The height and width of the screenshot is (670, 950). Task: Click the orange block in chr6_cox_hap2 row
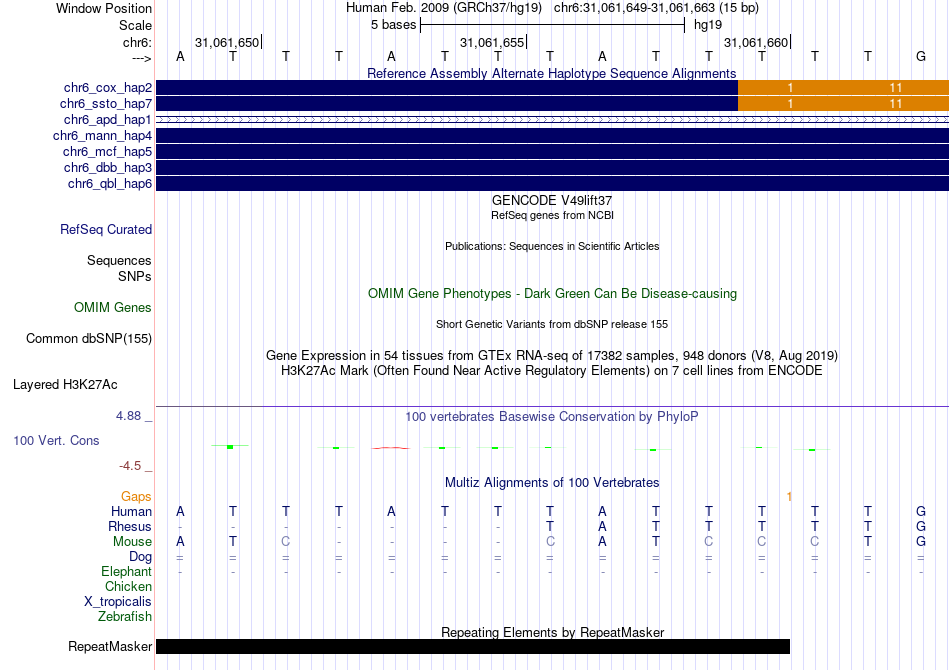[x=843, y=88]
